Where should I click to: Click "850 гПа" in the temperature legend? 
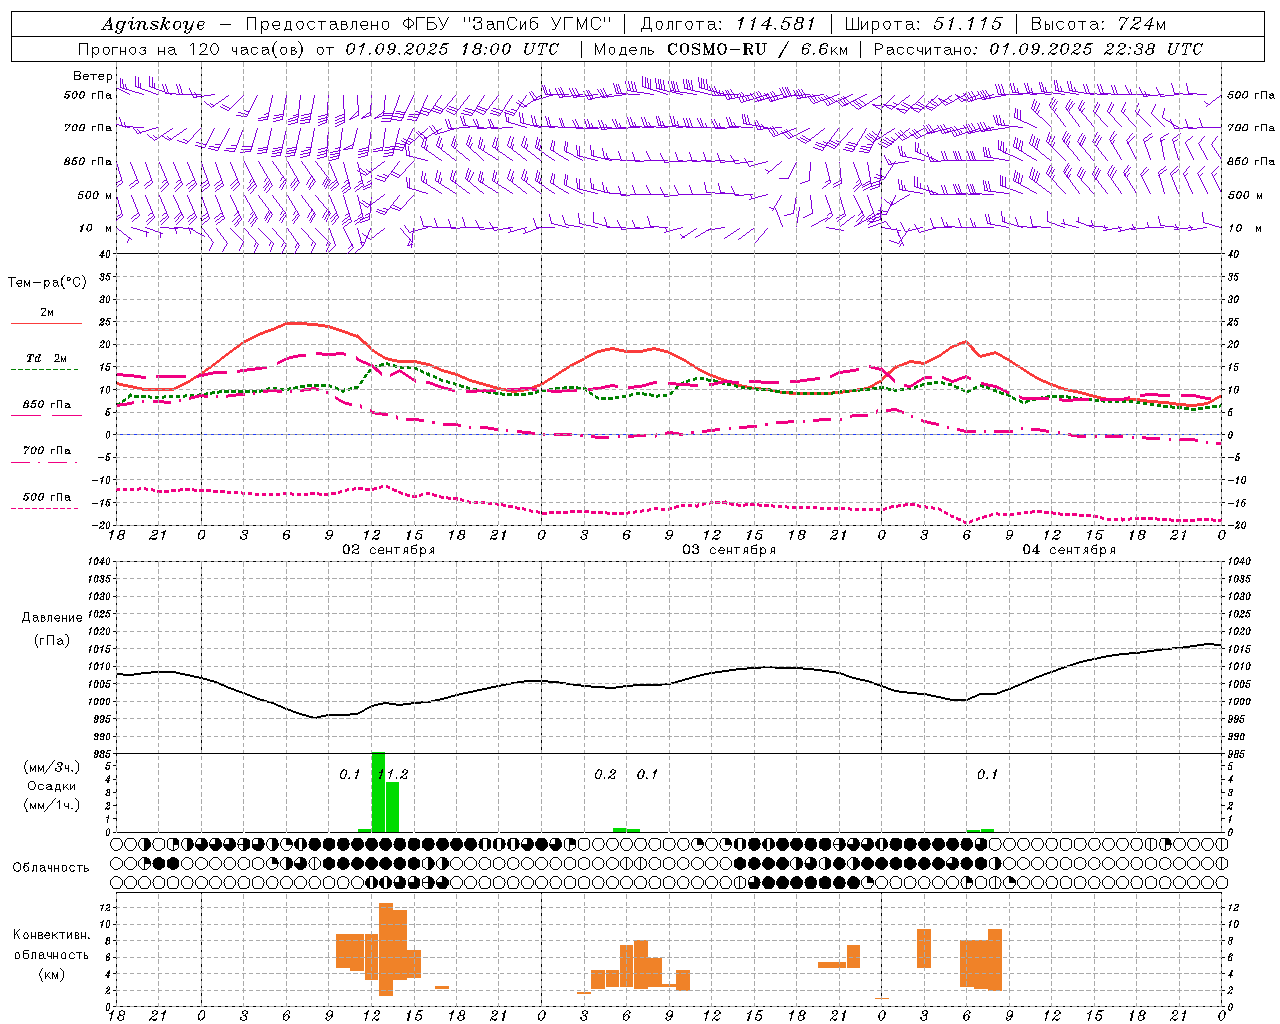pyautogui.click(x=47, y=405)
